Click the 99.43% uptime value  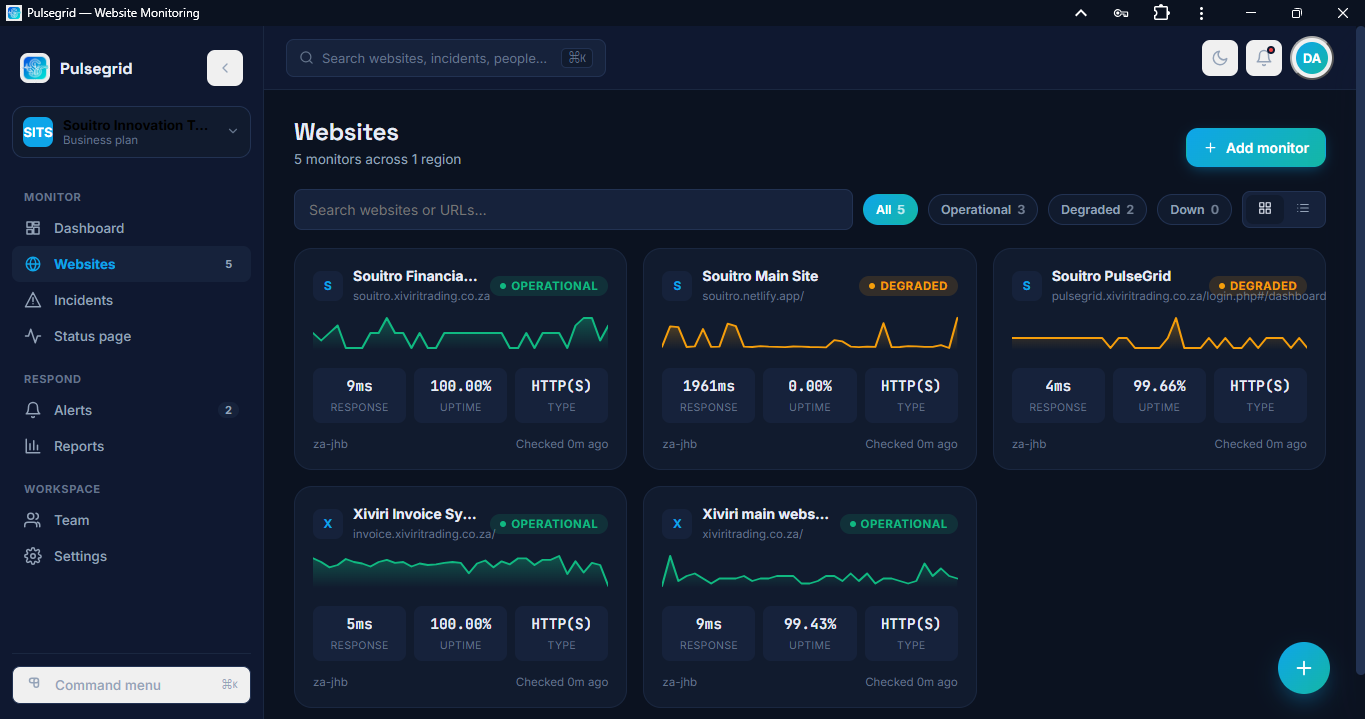pos(810,624)
